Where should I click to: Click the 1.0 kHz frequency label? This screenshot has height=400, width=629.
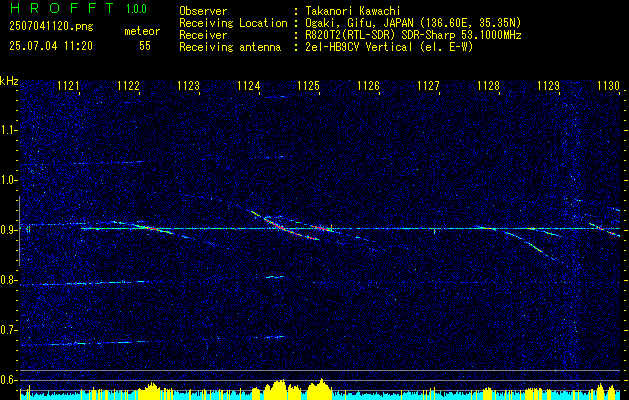click(9, 180)
